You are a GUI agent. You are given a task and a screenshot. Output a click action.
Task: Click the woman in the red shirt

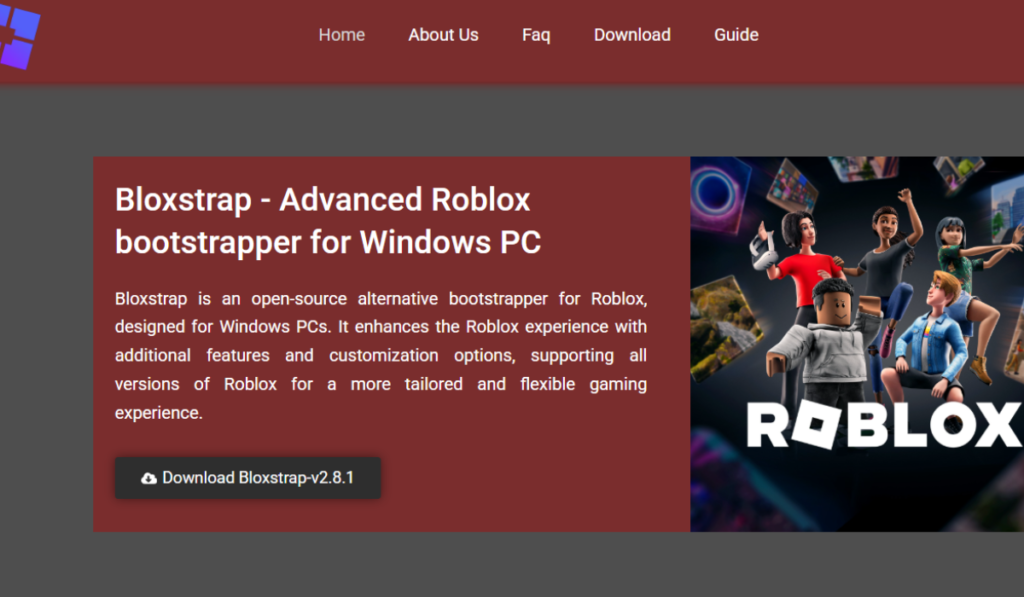point(800,260)
